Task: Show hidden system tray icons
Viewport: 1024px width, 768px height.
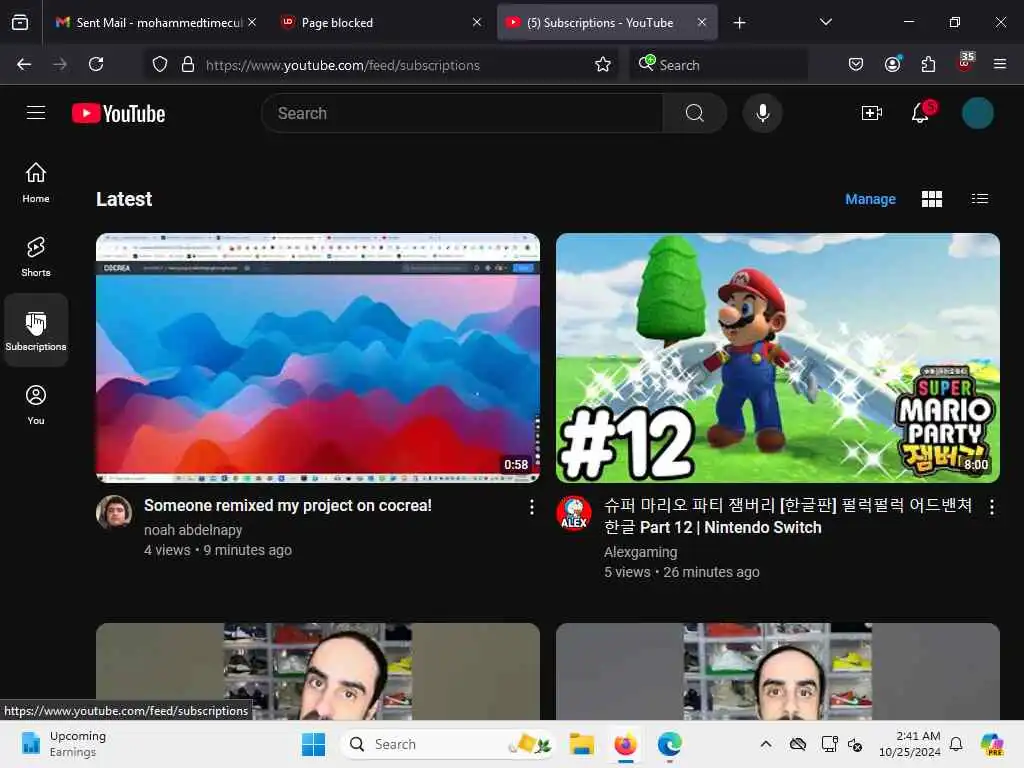Action: [x=765, y=744]
